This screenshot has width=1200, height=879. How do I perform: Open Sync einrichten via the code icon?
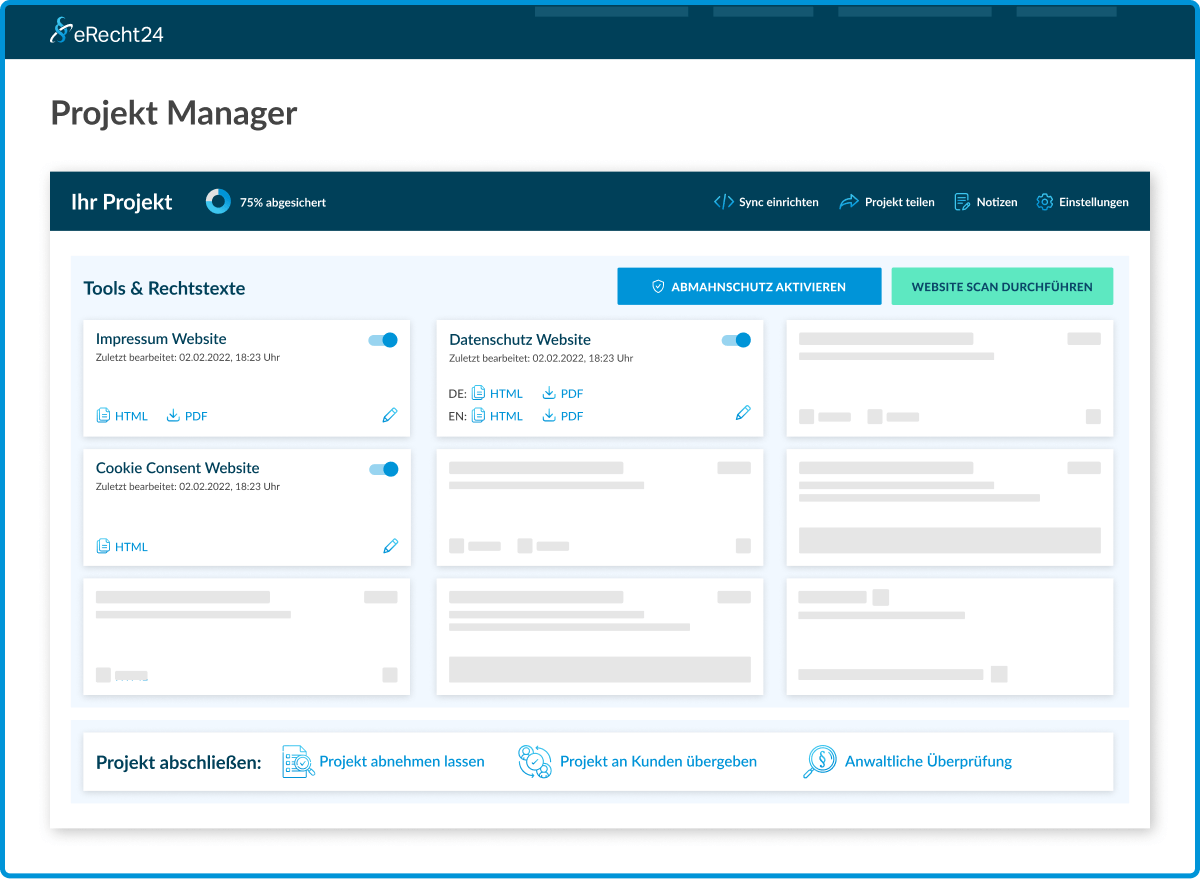(x=725, y=201)
